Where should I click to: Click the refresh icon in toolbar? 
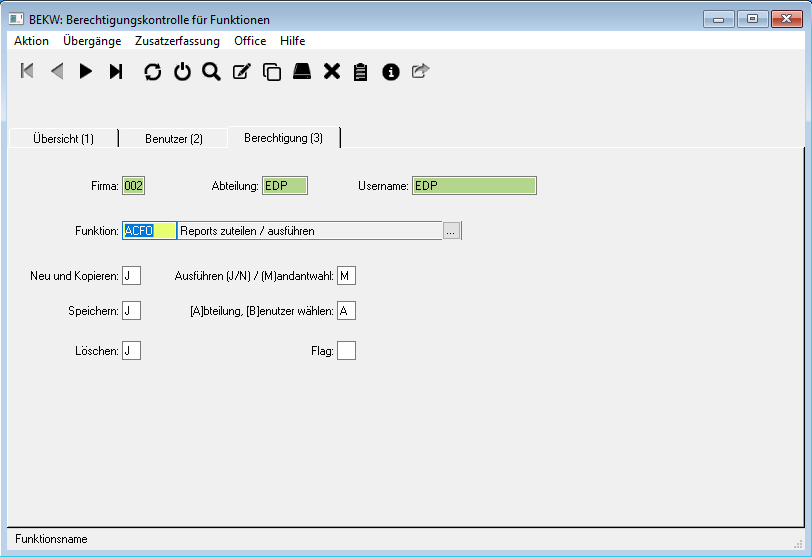point(152,71)
